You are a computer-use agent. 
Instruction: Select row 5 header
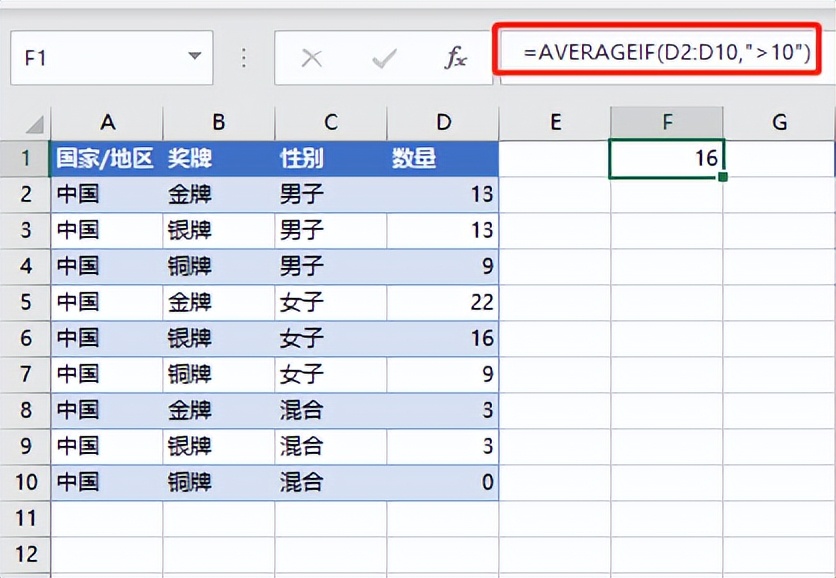tap(26, 302)
